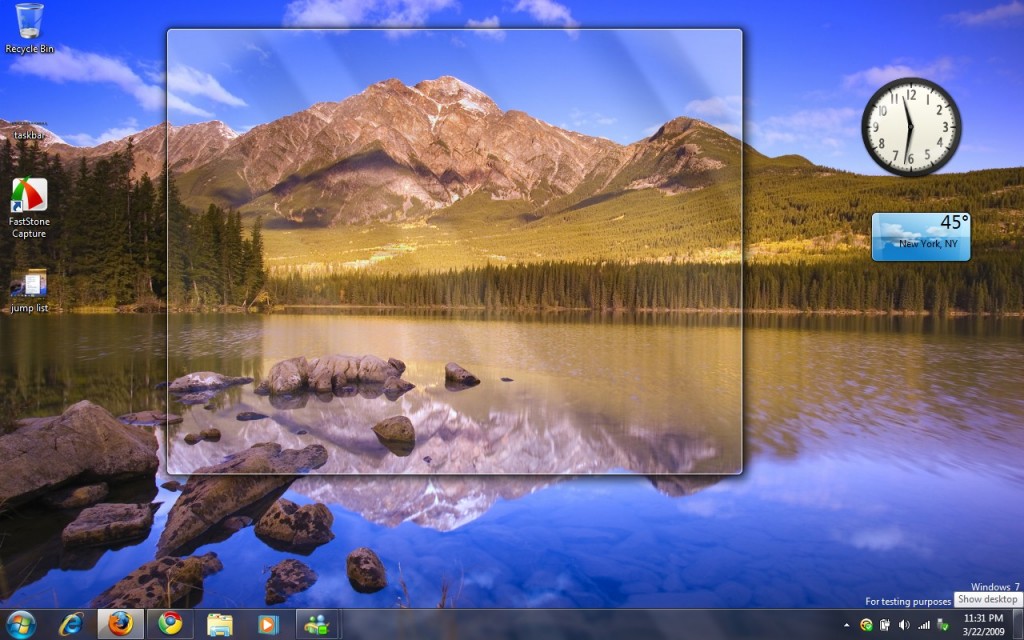Open Windows Explorer from the taskbar
This screenshot has height=640, width=1024.
[219, 624]
